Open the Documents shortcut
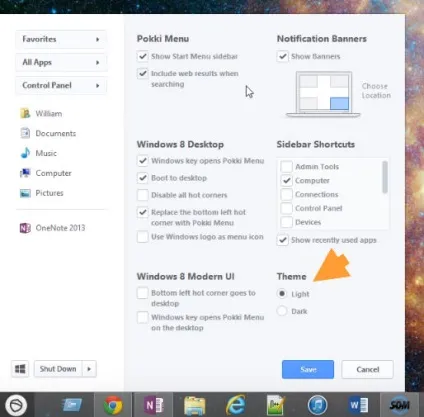Viewport: 424px width, 417px height. tap(48, 133)
